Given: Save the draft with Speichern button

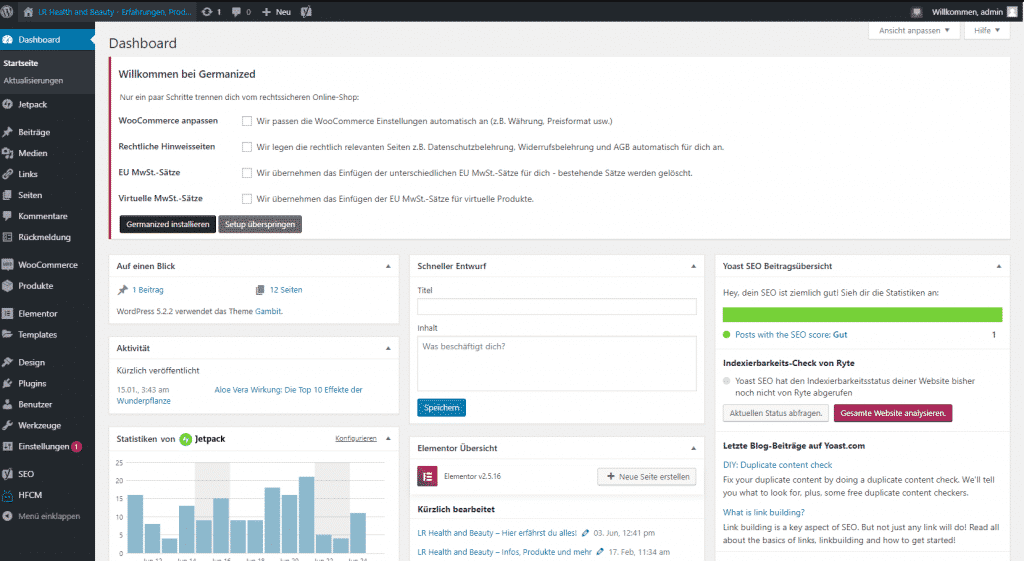Looking at the screenshot, I should [x=441, y=408].
